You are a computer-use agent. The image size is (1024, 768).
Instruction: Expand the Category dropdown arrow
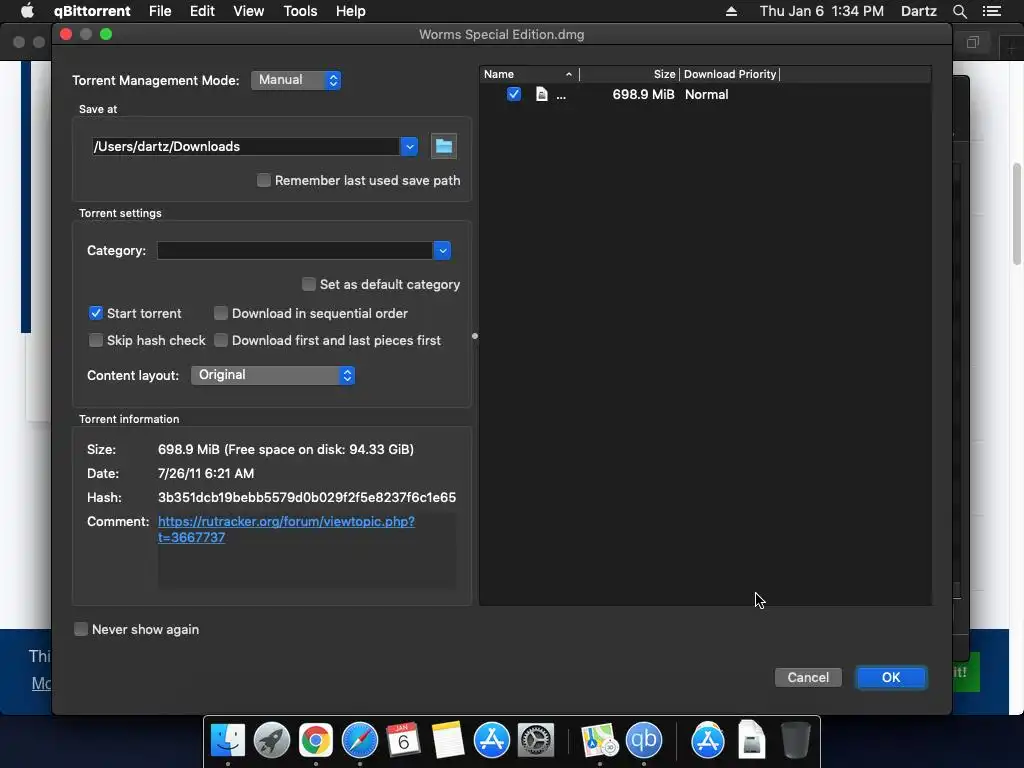pos(442,250)
